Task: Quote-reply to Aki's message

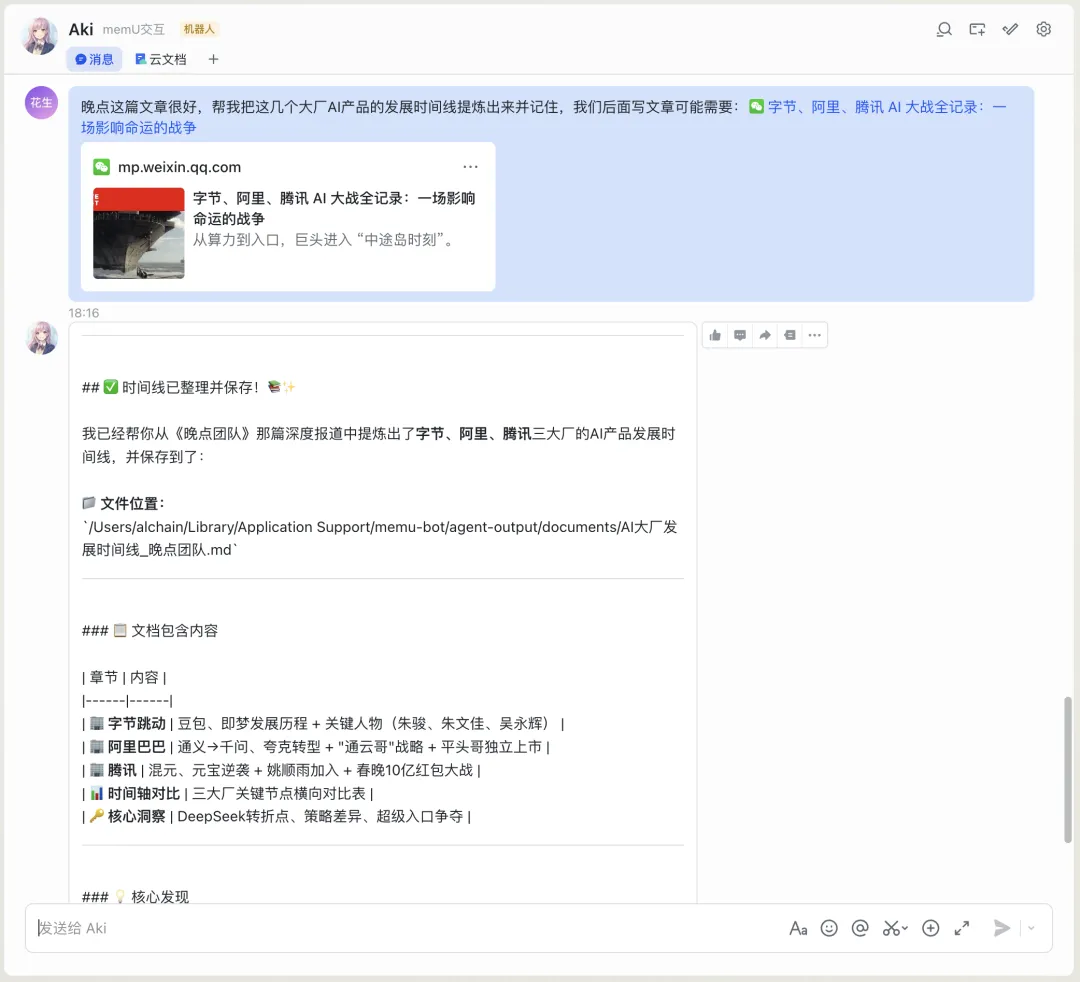Action: click(x=789, y=335)
